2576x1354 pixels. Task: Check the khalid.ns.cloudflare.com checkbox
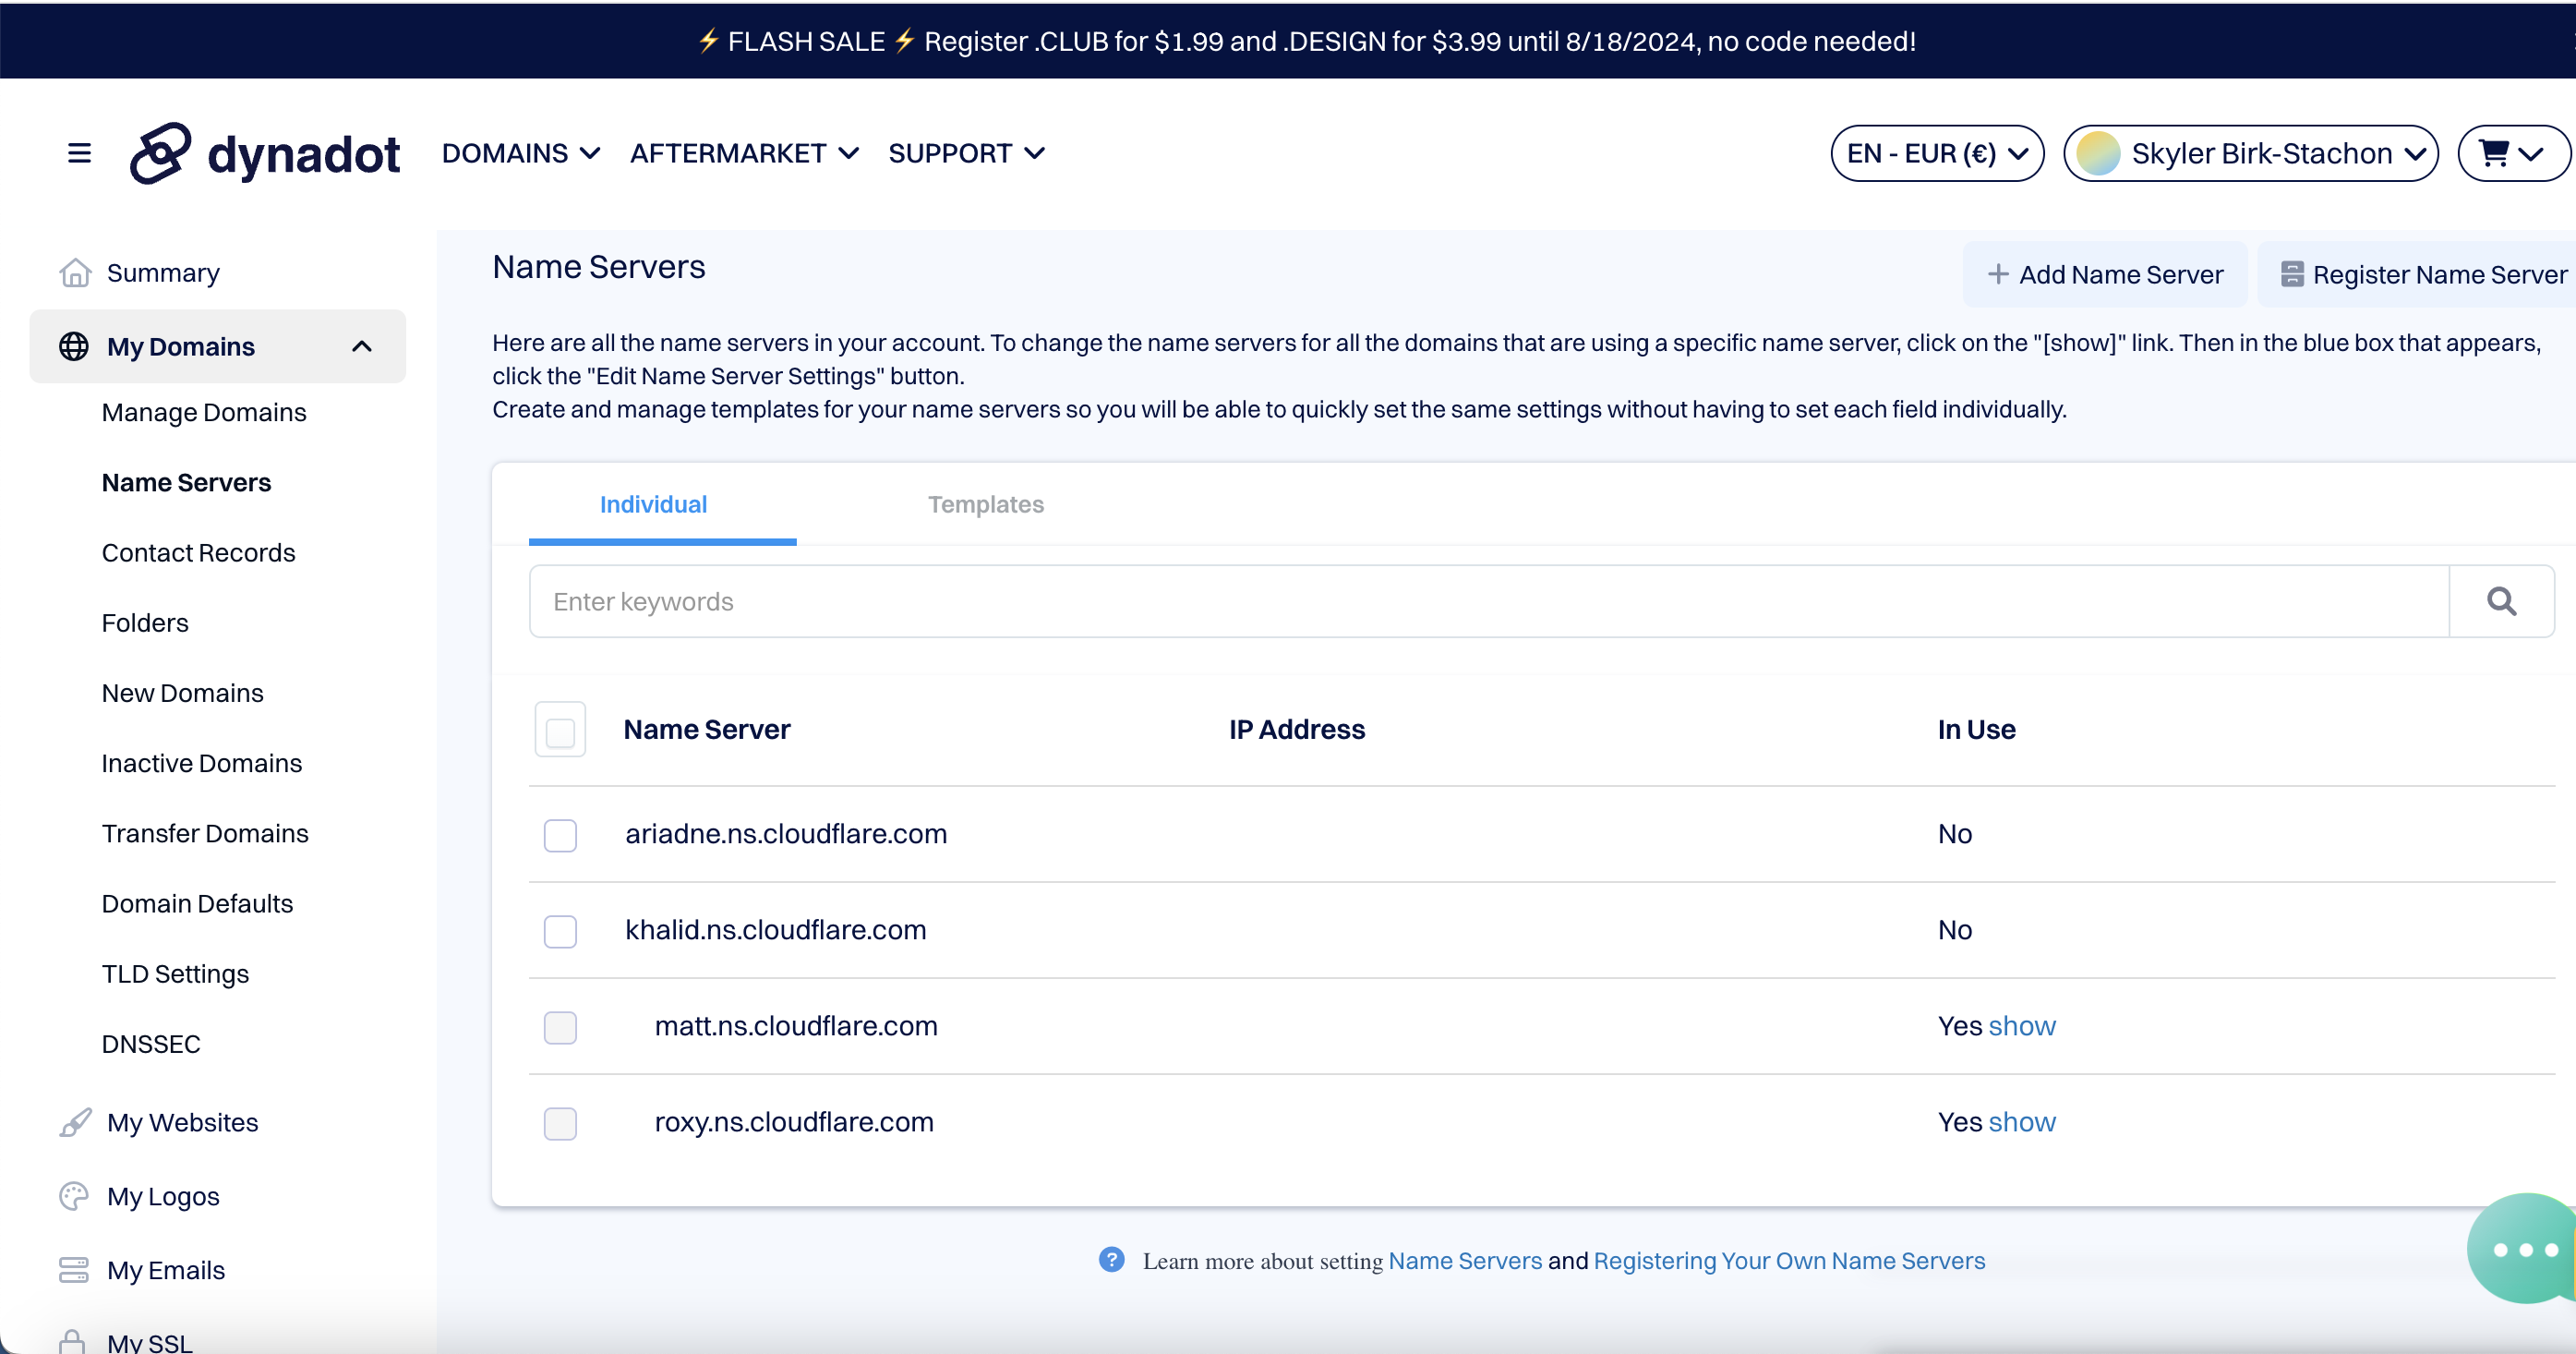(x=560, y=931)
